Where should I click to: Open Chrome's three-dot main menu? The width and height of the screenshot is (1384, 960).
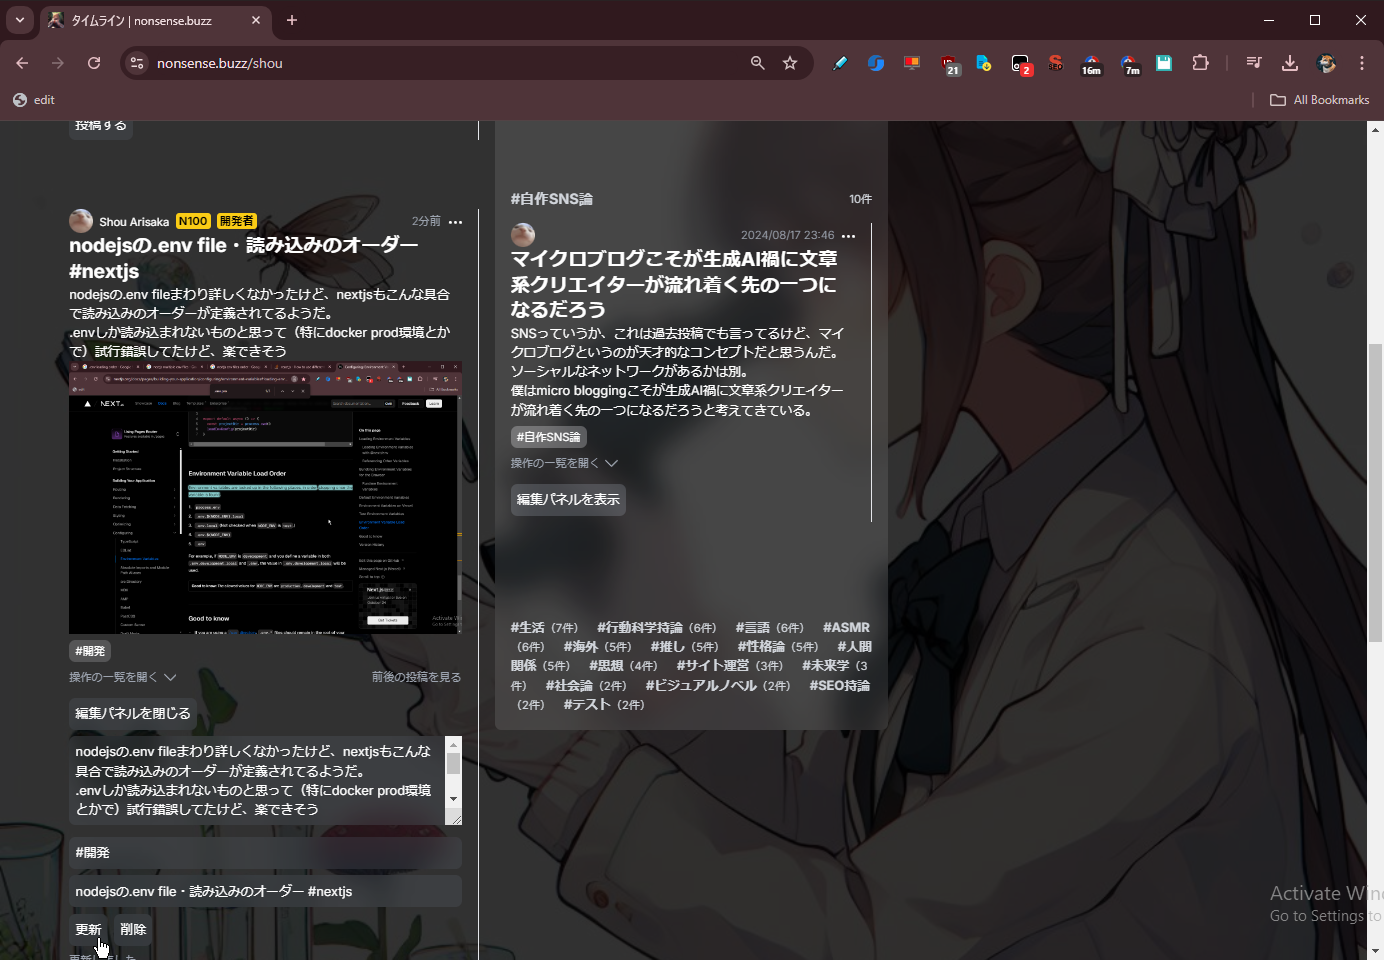pos(1362,63)
